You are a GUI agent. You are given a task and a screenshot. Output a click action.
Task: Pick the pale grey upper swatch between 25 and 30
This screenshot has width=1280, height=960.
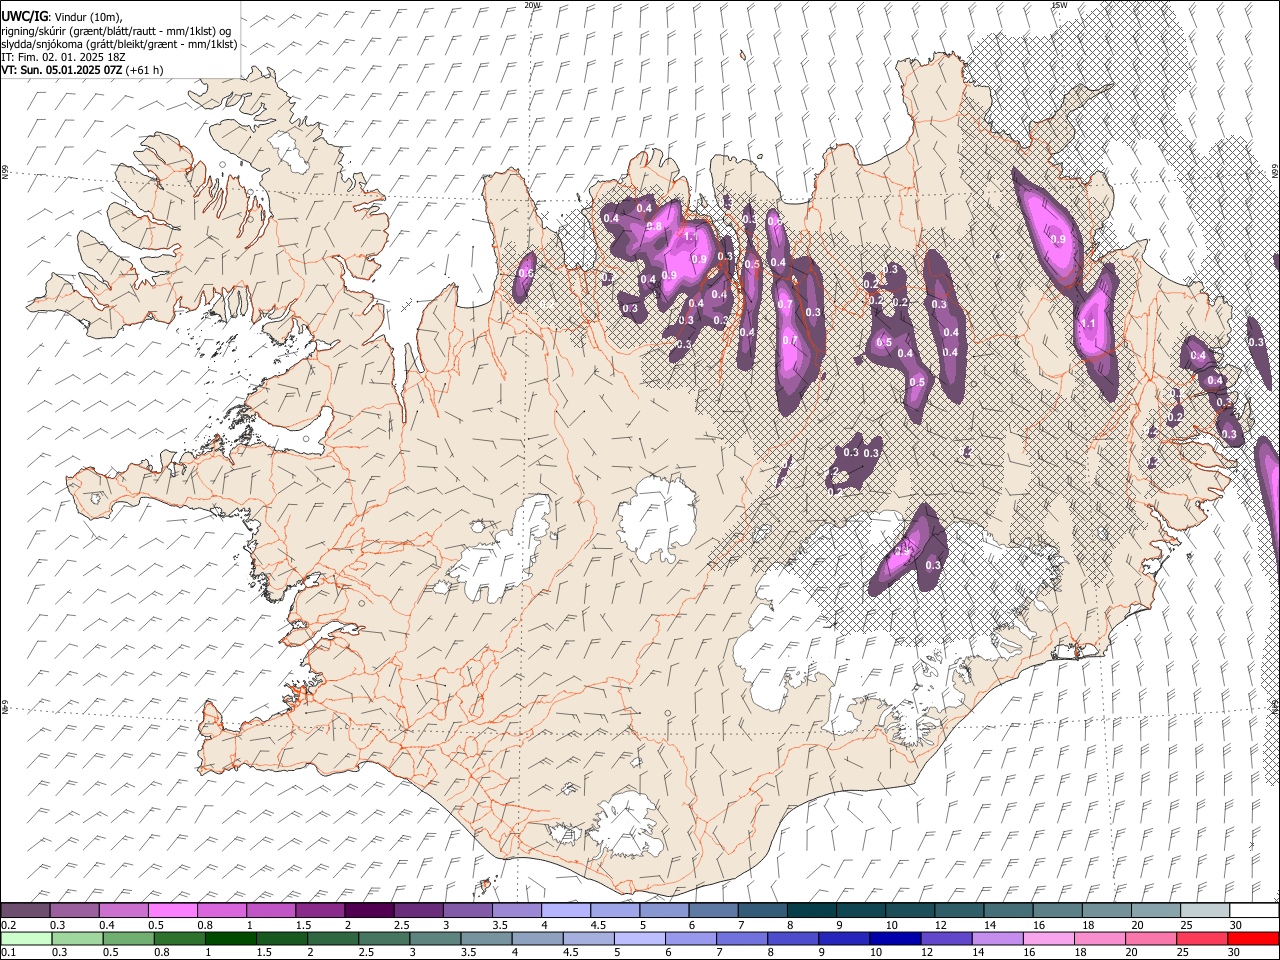[1205, 910]
